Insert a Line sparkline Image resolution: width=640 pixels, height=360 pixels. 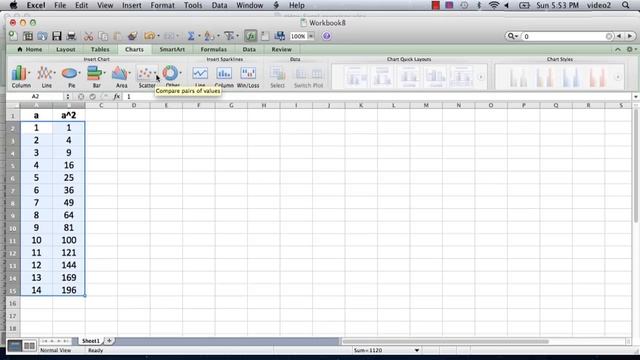pos(200,76)
